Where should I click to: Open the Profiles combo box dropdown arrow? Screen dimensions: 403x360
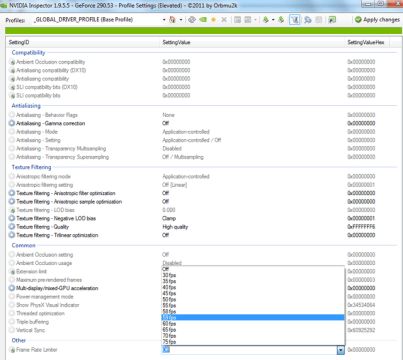(x=164, y=20)
